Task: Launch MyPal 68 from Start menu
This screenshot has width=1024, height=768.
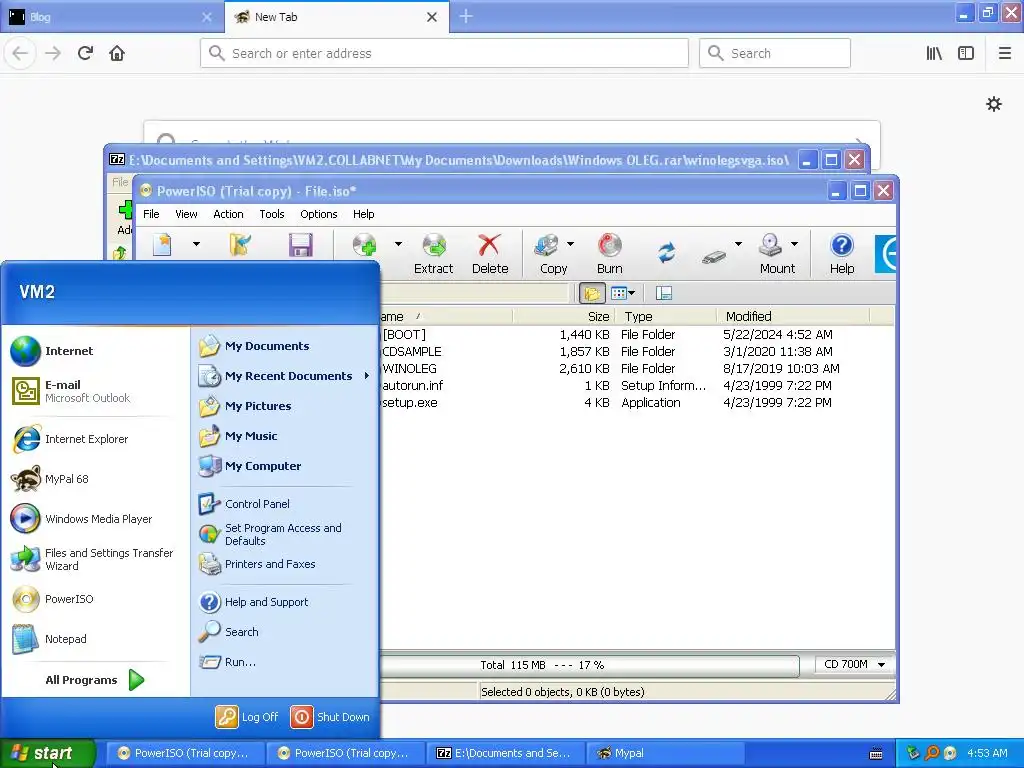Action: (x=96, y=479)
